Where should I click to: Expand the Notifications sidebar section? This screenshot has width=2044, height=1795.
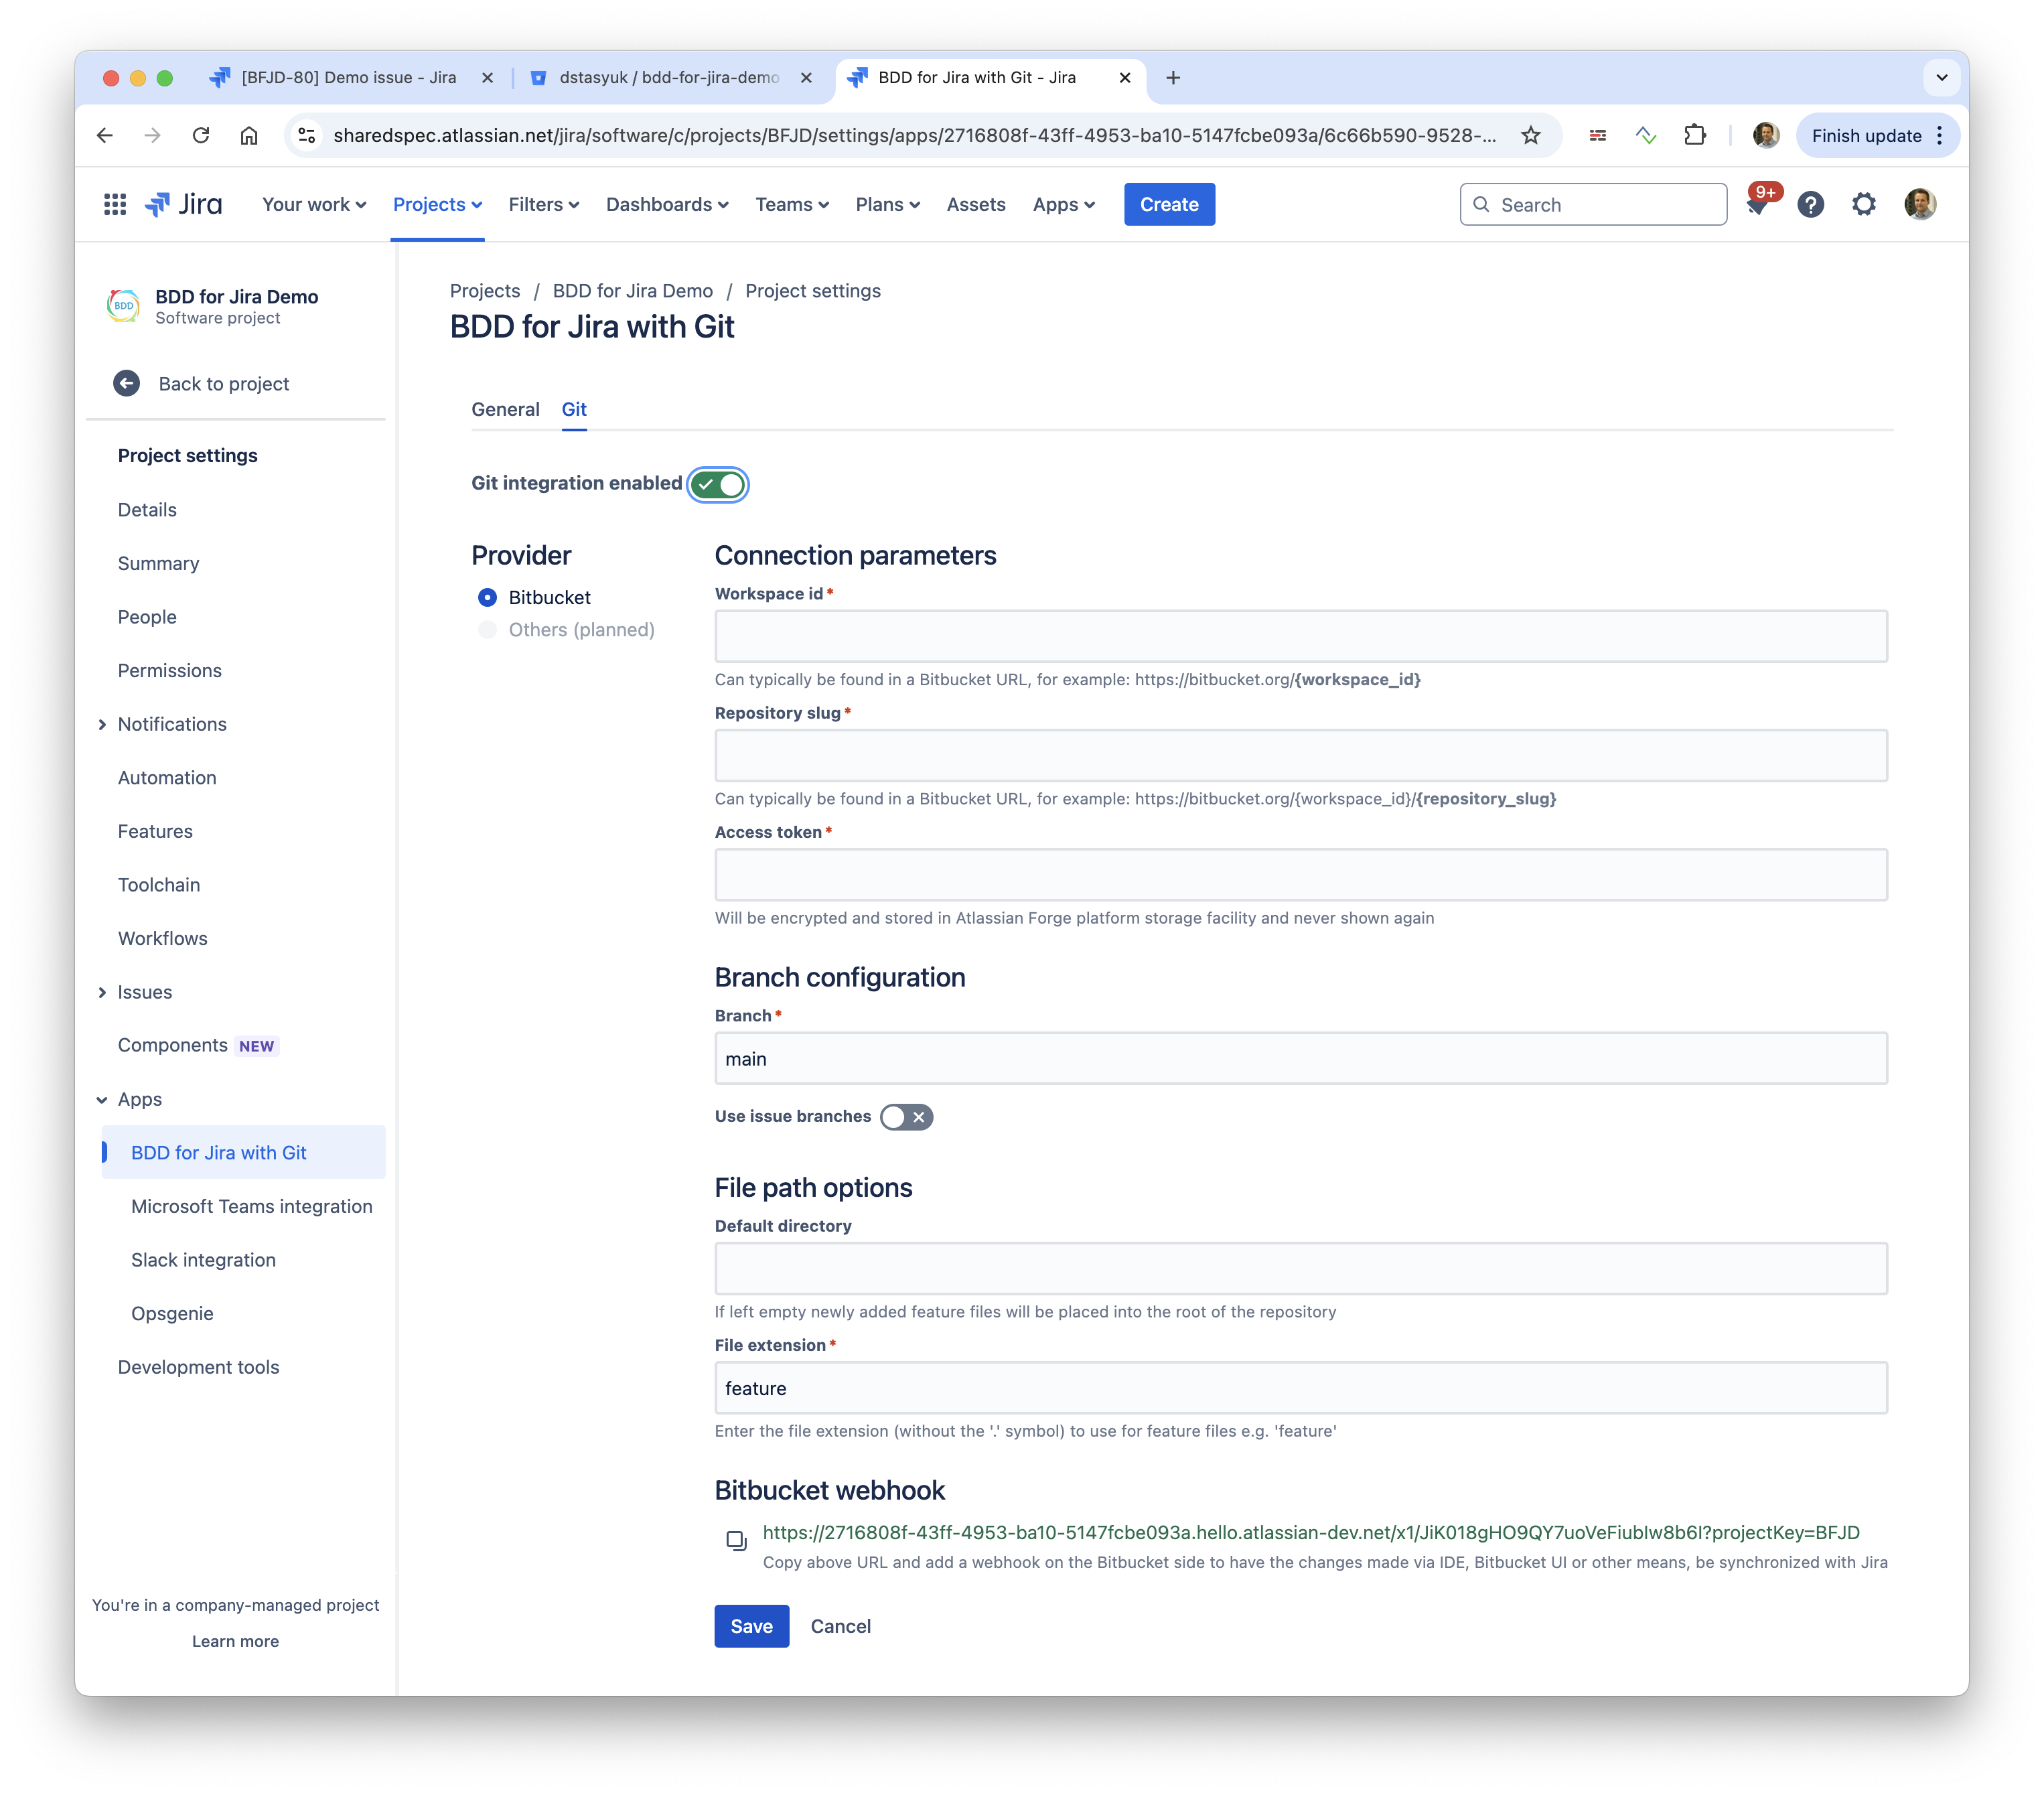[102, 724]
